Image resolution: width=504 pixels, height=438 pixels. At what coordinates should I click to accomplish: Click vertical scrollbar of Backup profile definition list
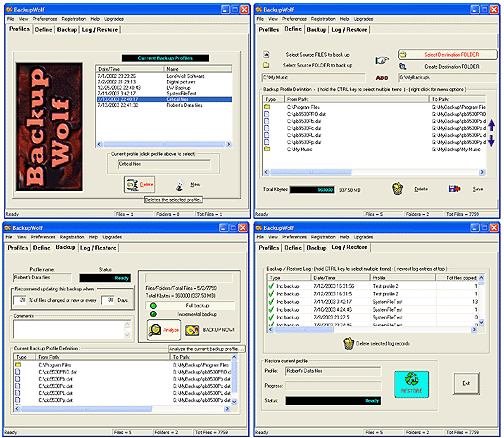pyautogui.click(x=234, y=379)
